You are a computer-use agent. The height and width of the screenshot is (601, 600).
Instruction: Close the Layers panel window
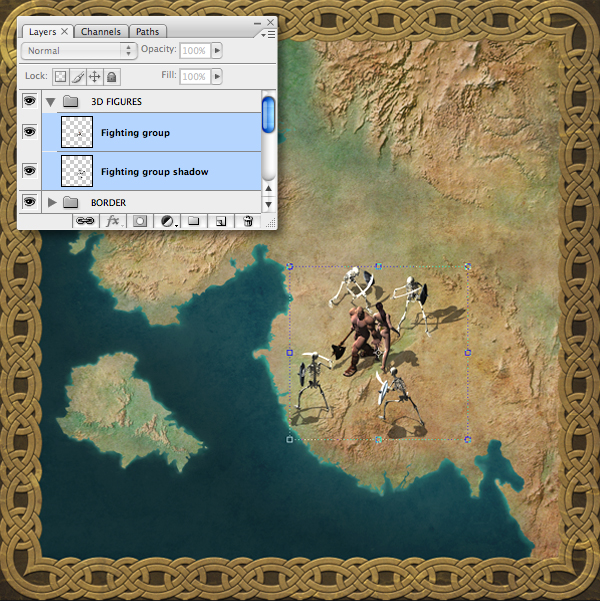click(270, 22)
